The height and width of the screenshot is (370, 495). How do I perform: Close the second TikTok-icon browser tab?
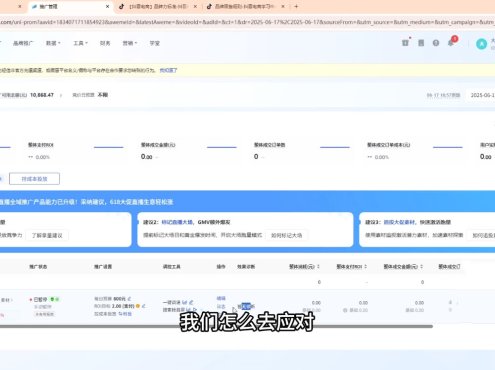coord(195,6)
